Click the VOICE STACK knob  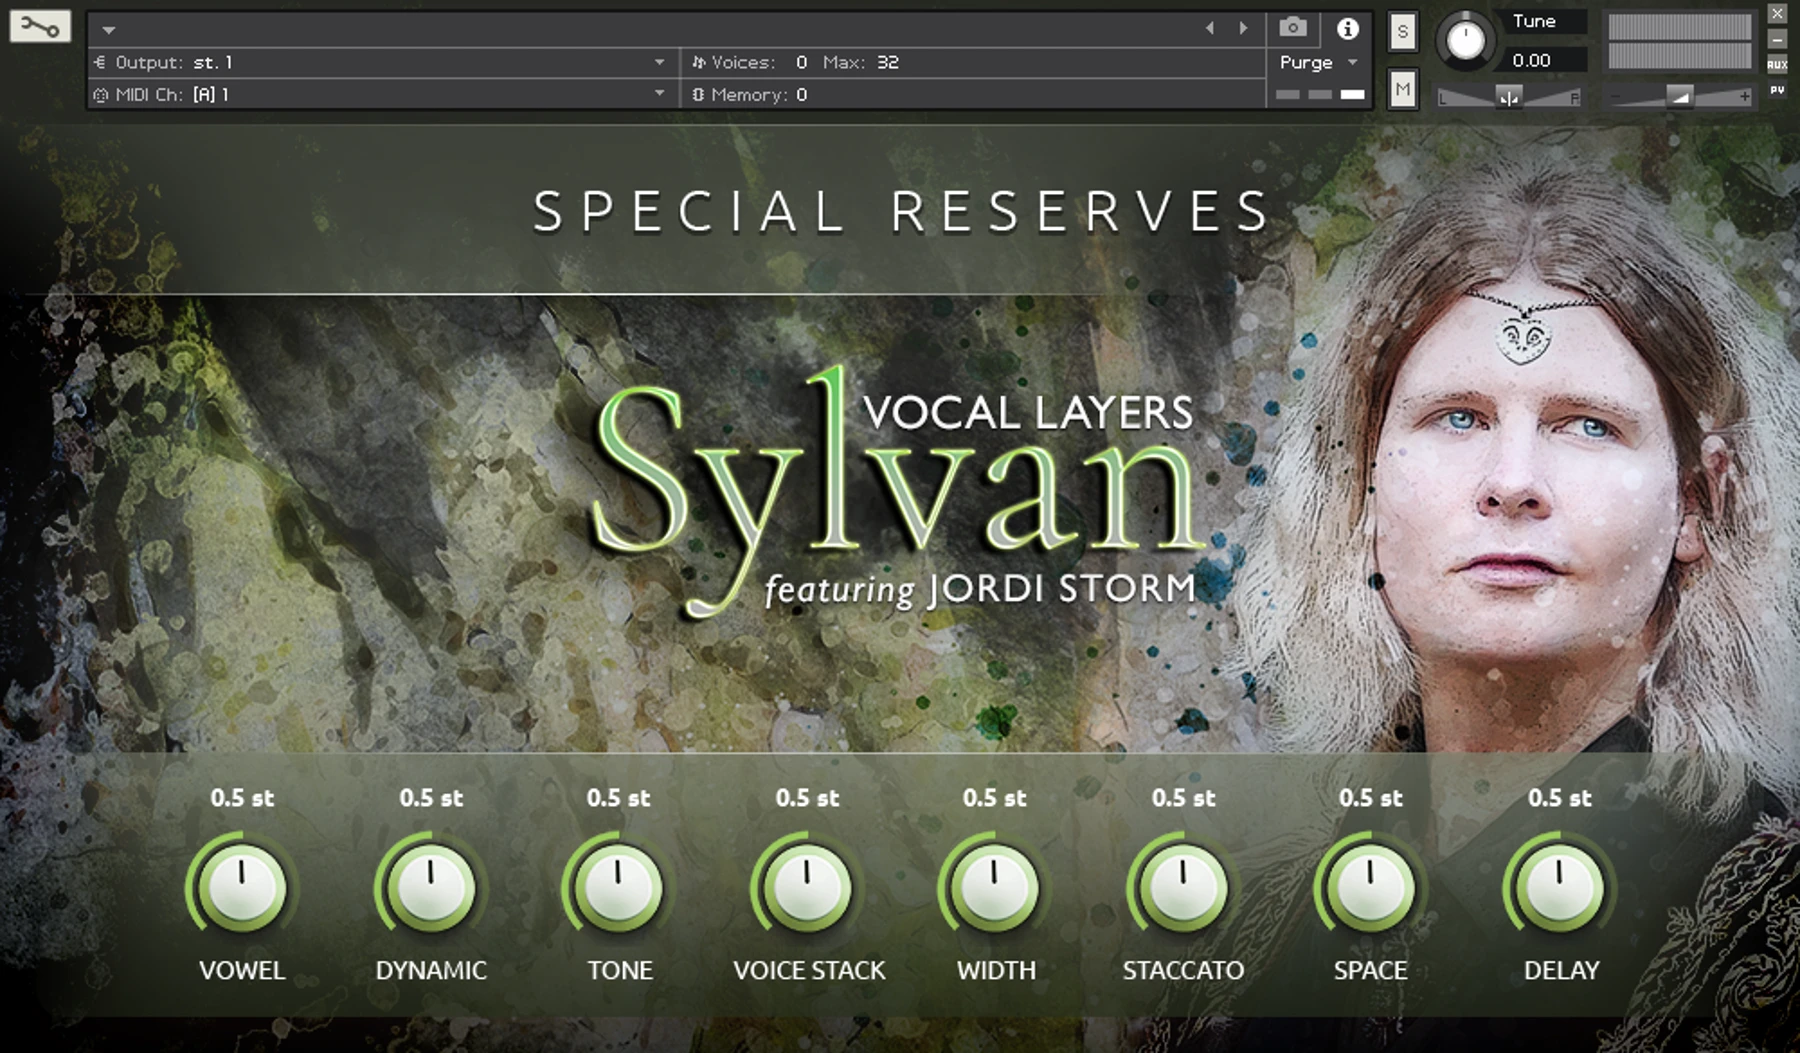[x=807, y=886]
